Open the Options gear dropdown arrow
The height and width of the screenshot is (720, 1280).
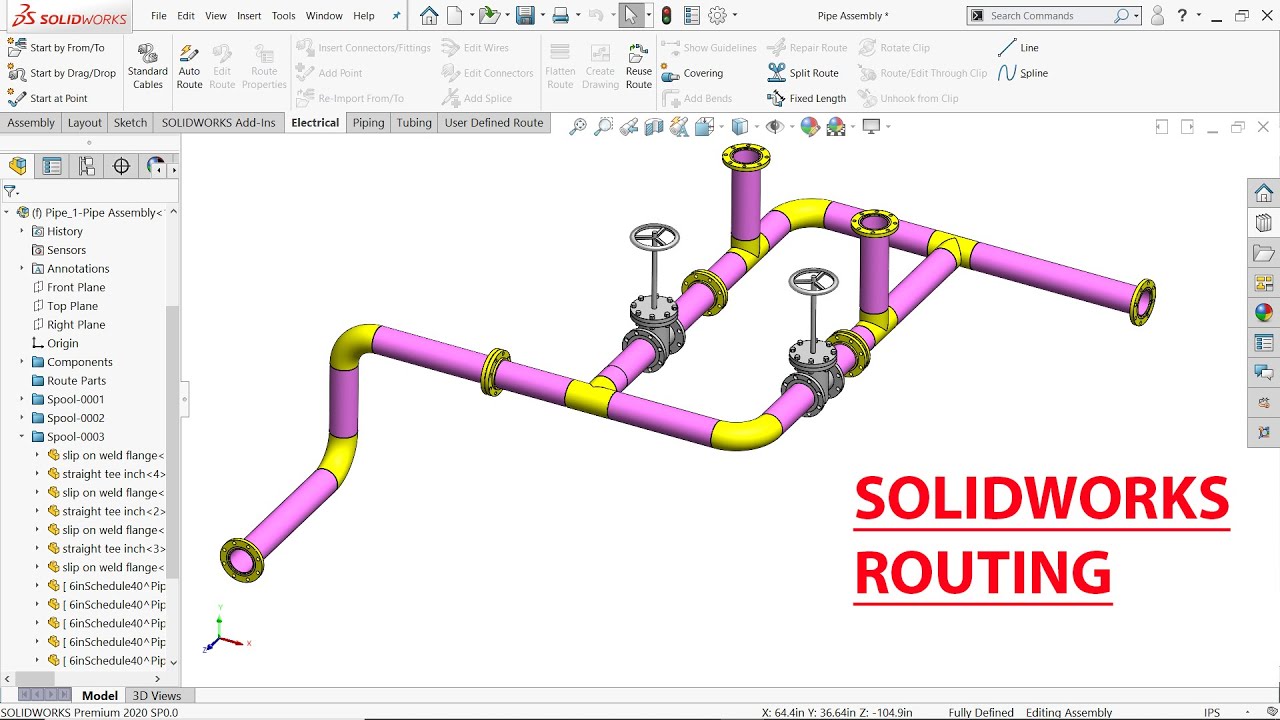point(735,15)
